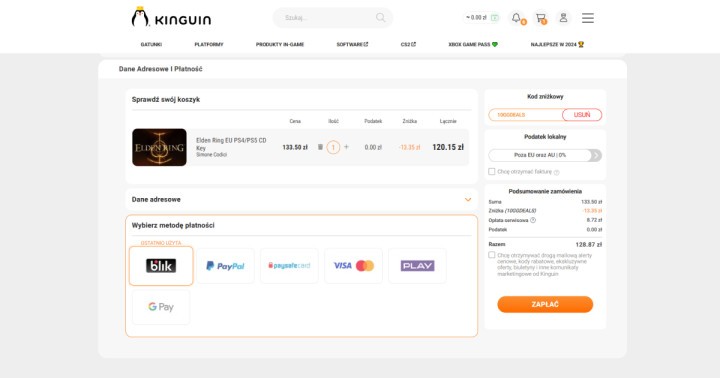
Task: Tick the invoice request checkbox
Action: (x=492, y=171)
